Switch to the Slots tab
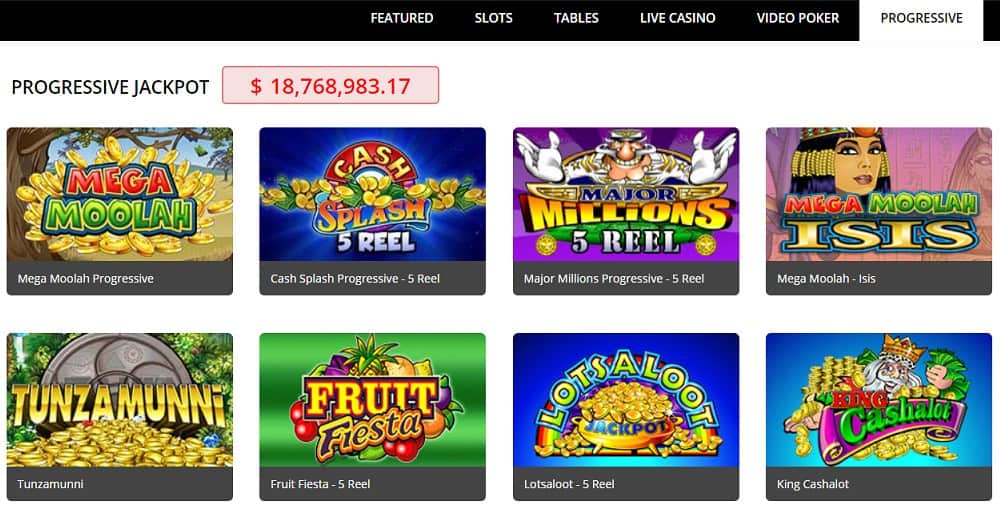Viewport: 1000px width, 505px height. (x=494, y=18)
